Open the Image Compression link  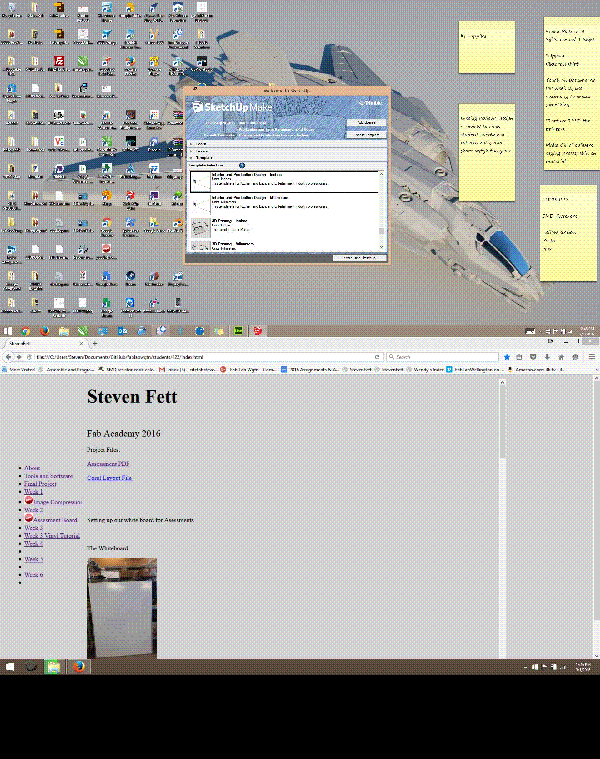58,502
